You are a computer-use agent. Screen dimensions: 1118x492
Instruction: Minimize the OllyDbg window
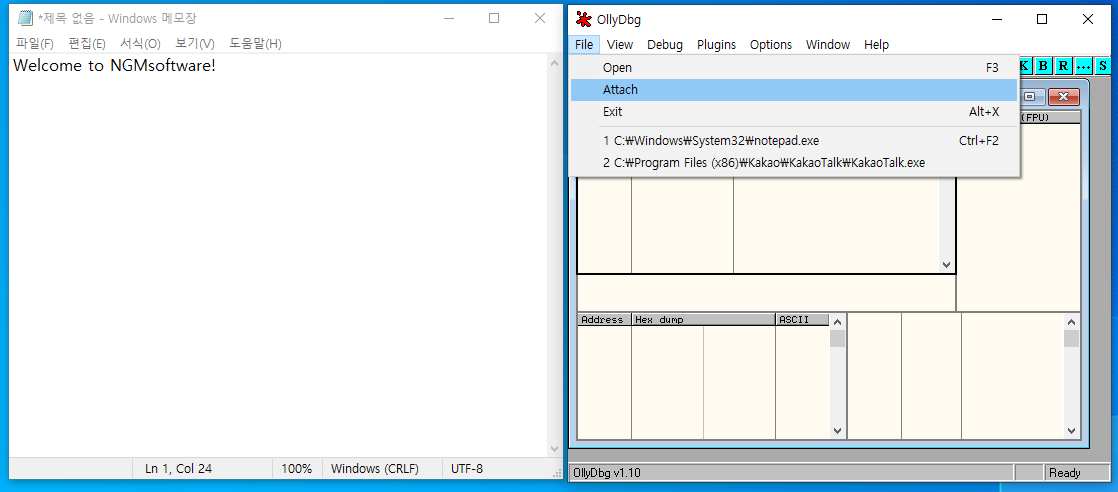point(997,19)
